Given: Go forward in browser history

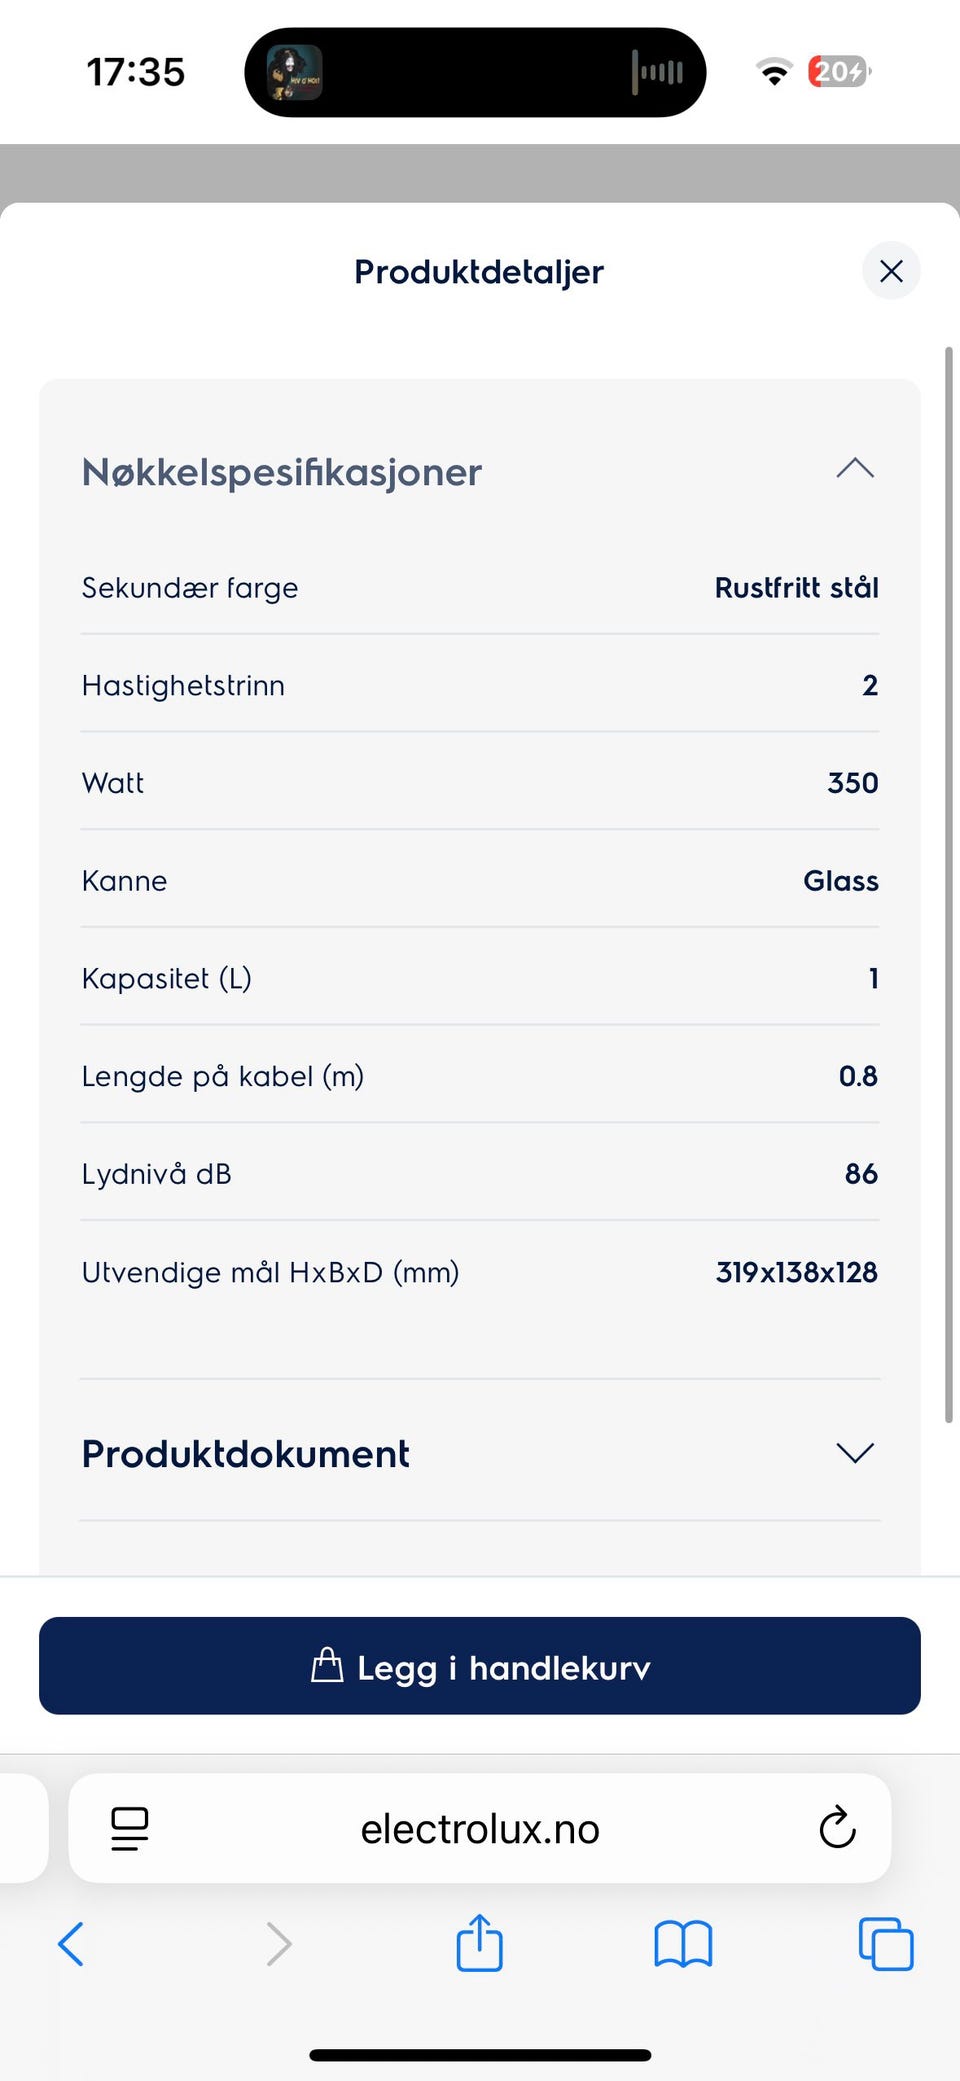Looking at the screenshot, I should (x=278, y=1945).
